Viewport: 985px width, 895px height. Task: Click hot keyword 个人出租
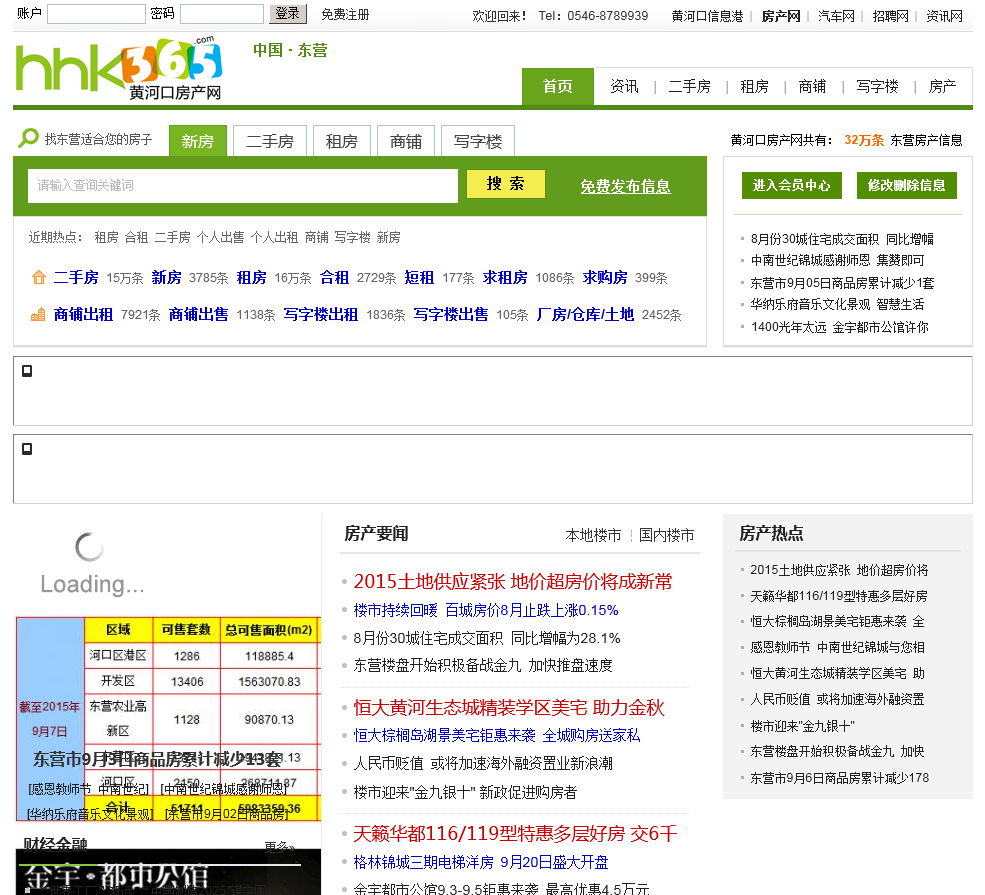click(x=274, y=237)
